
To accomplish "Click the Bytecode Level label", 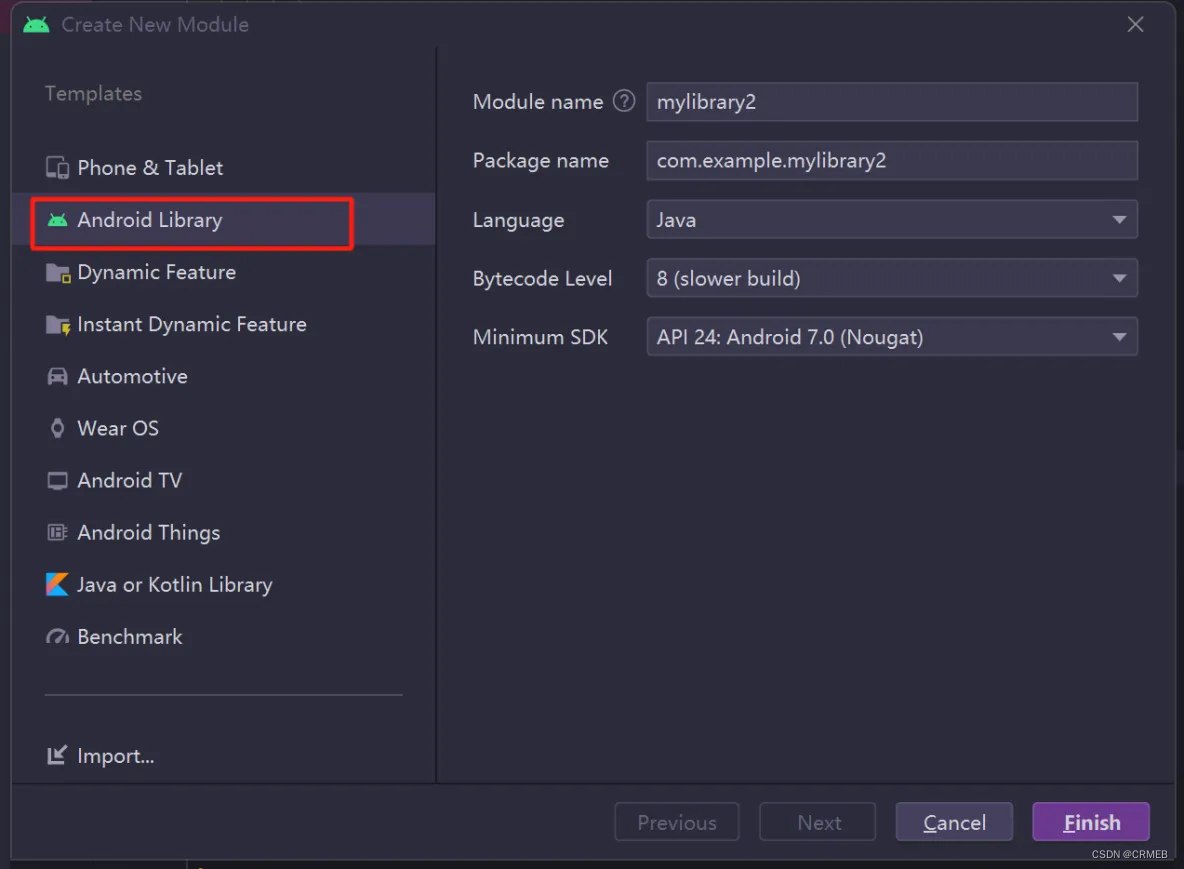I will (542, 279).
